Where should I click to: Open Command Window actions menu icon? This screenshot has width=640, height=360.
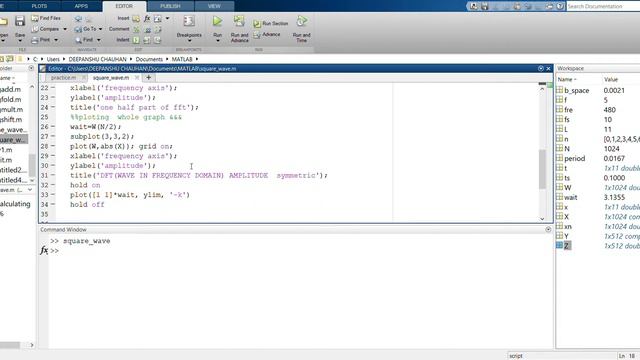(548, 230)
